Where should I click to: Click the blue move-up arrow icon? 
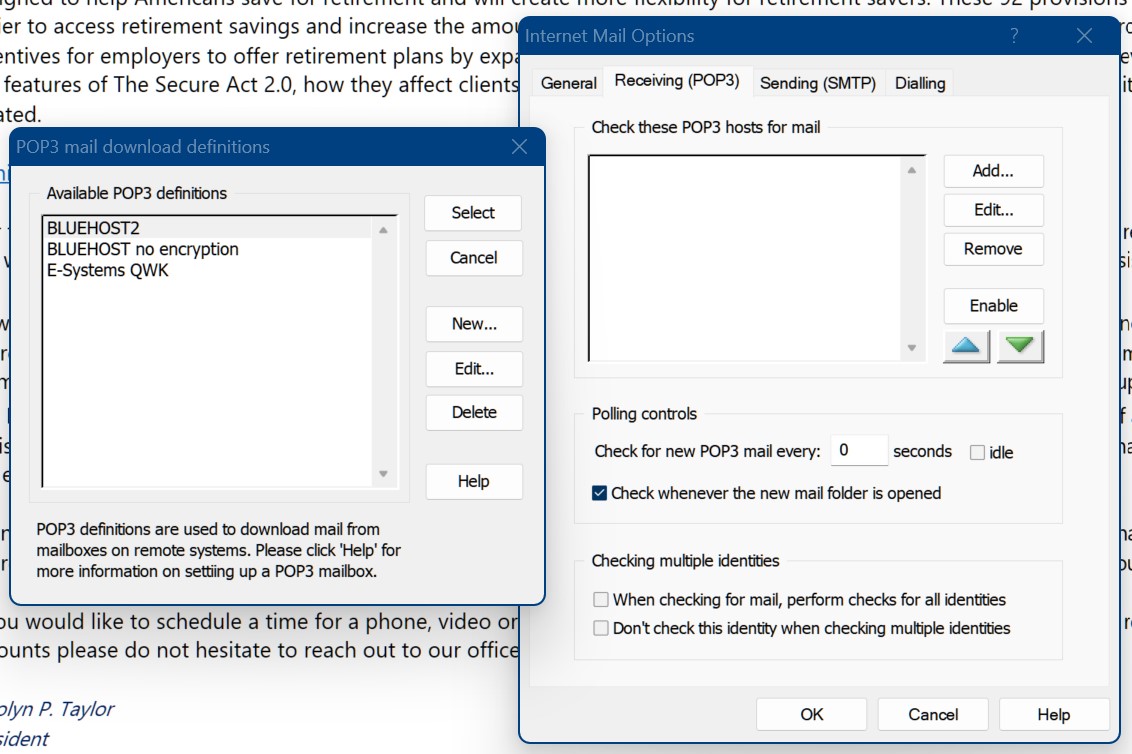click(x=966, y=347)
